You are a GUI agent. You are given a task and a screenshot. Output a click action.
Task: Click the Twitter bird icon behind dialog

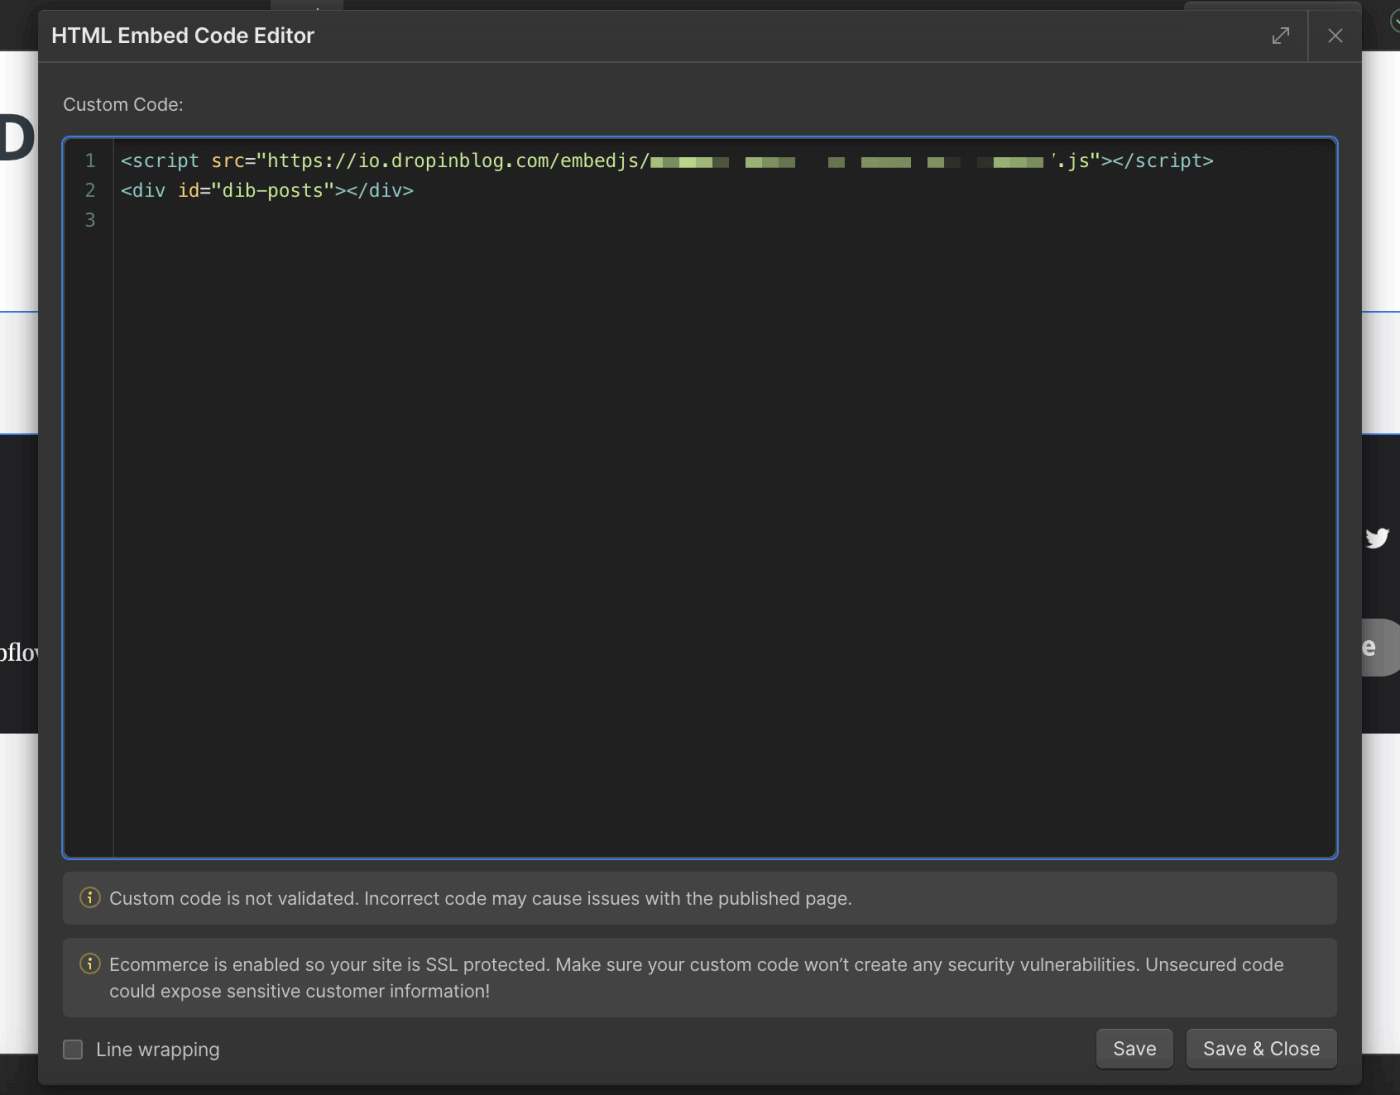[x=1378, y=538]
